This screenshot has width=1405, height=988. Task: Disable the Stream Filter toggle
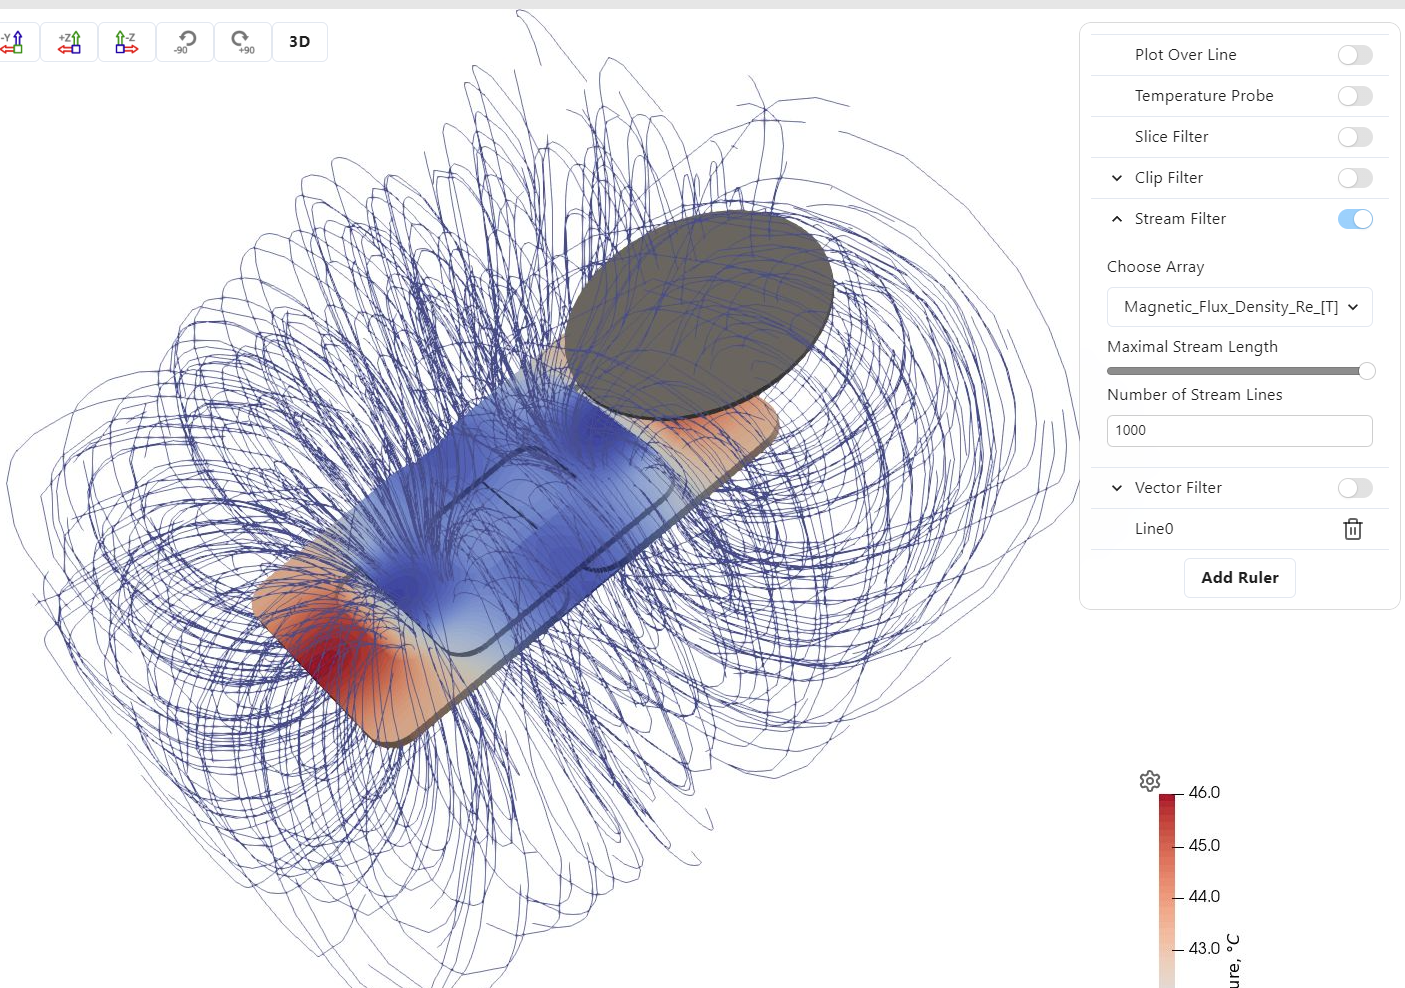(1355, 219)
